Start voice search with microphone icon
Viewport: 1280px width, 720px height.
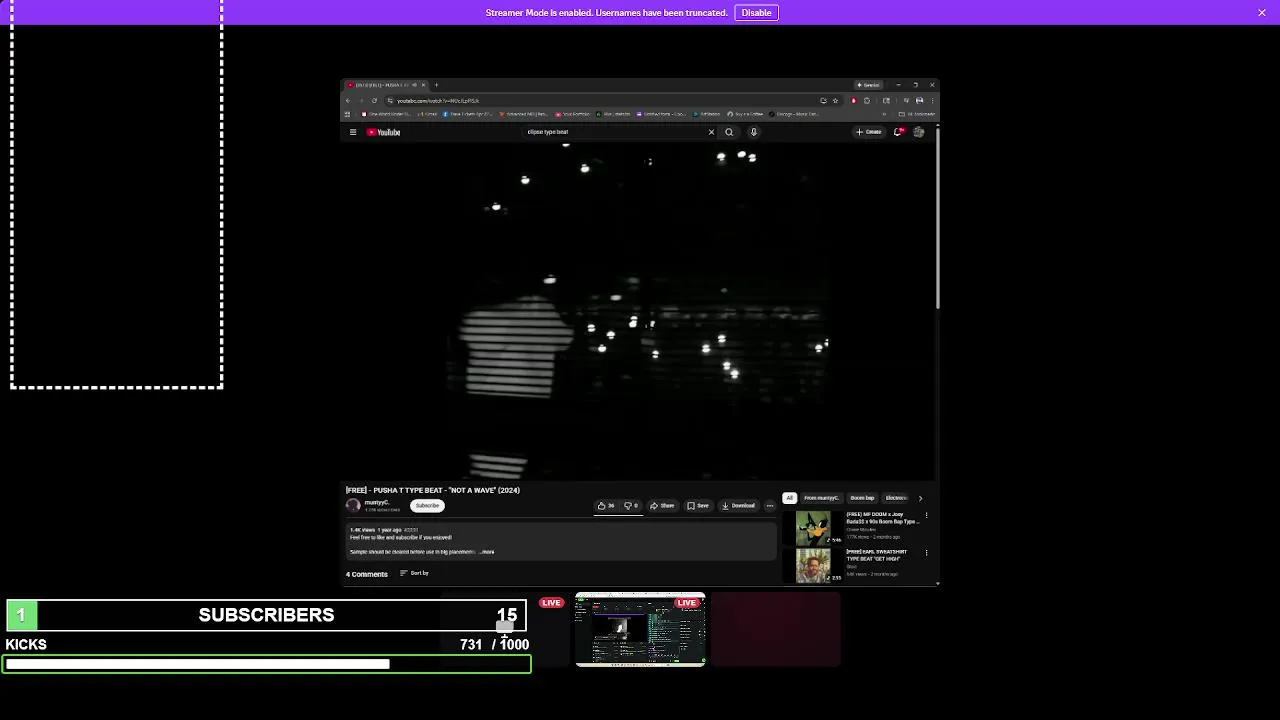753,132
